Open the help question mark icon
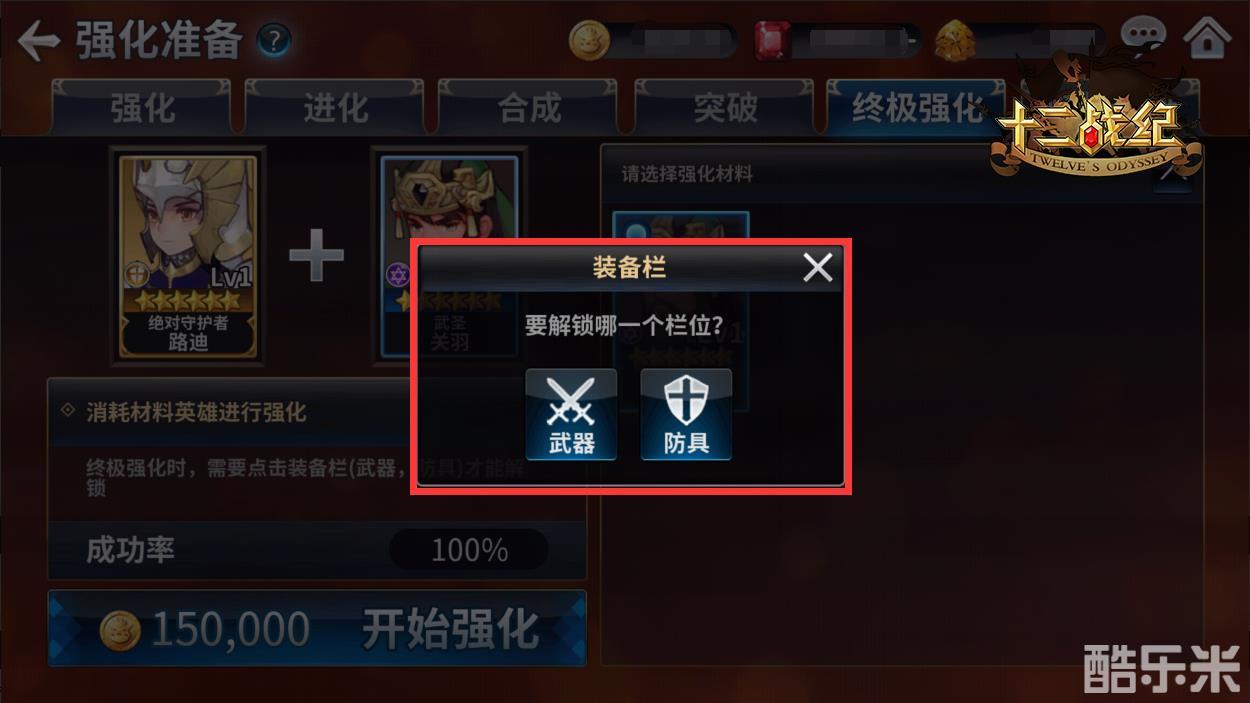 (273, 41)
